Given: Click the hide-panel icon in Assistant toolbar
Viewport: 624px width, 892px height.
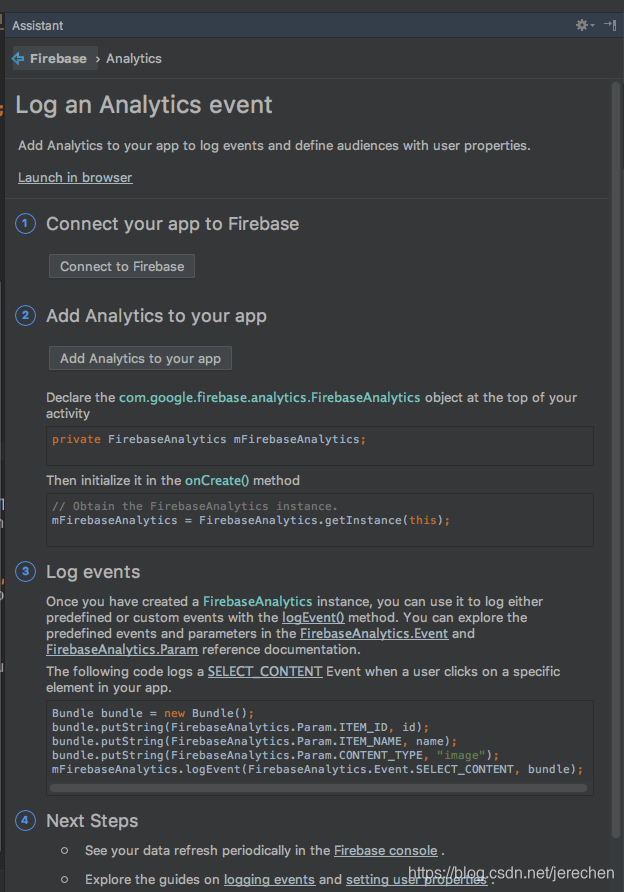Looking at the screenshot, I should pyautogui.click(x=609, y=25).
